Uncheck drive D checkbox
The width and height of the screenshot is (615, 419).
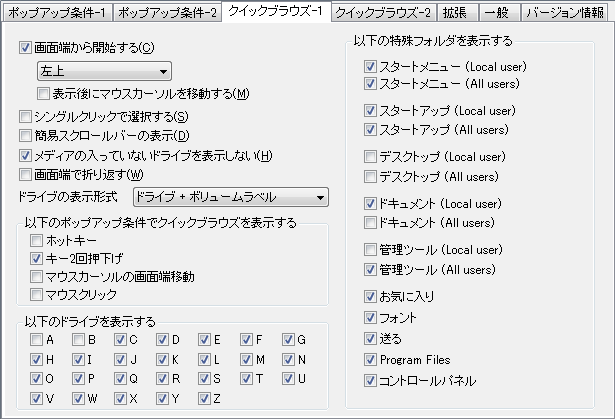pyautogui.click(x=162, y=340)
